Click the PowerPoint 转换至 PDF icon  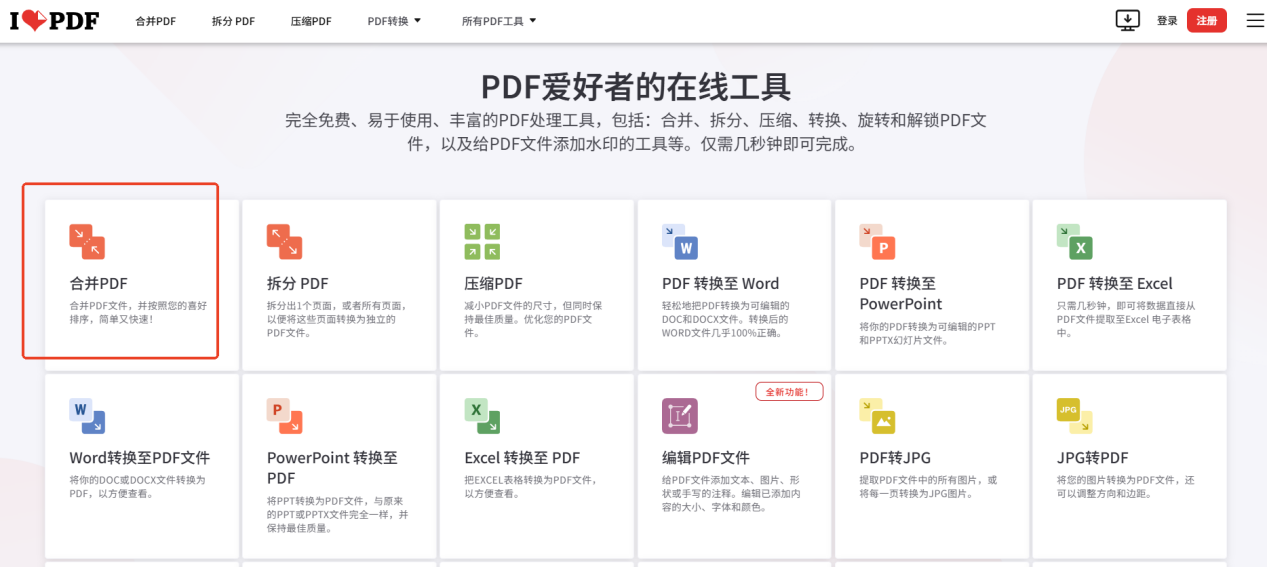point(284,415)
